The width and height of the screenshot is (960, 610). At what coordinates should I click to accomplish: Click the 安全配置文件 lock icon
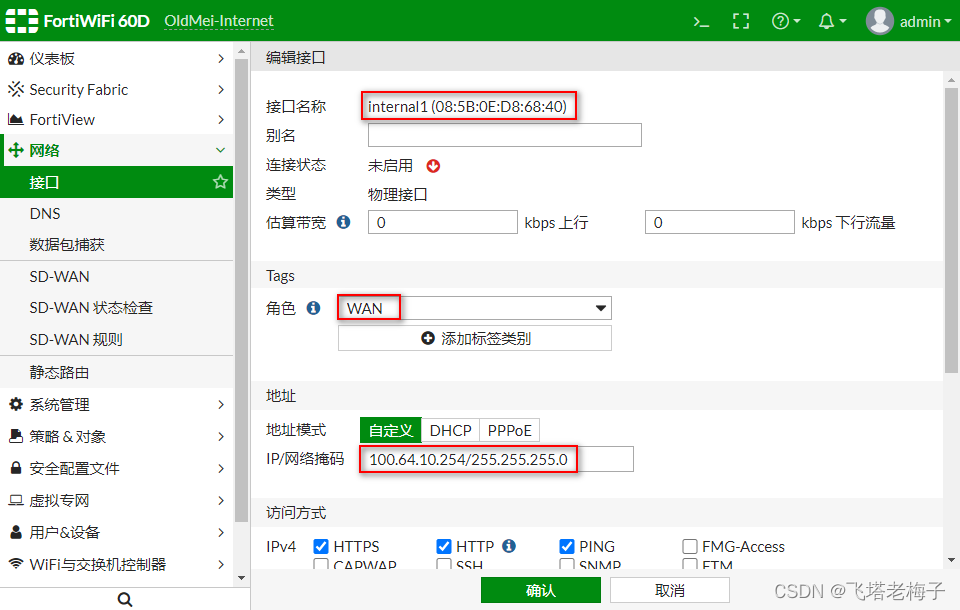click(x=16, y=468)
